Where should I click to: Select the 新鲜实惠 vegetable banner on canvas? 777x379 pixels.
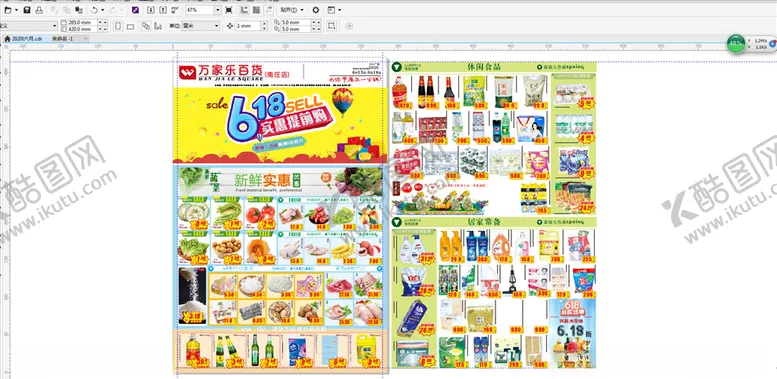pyautogui.click(x=280, y=181)
